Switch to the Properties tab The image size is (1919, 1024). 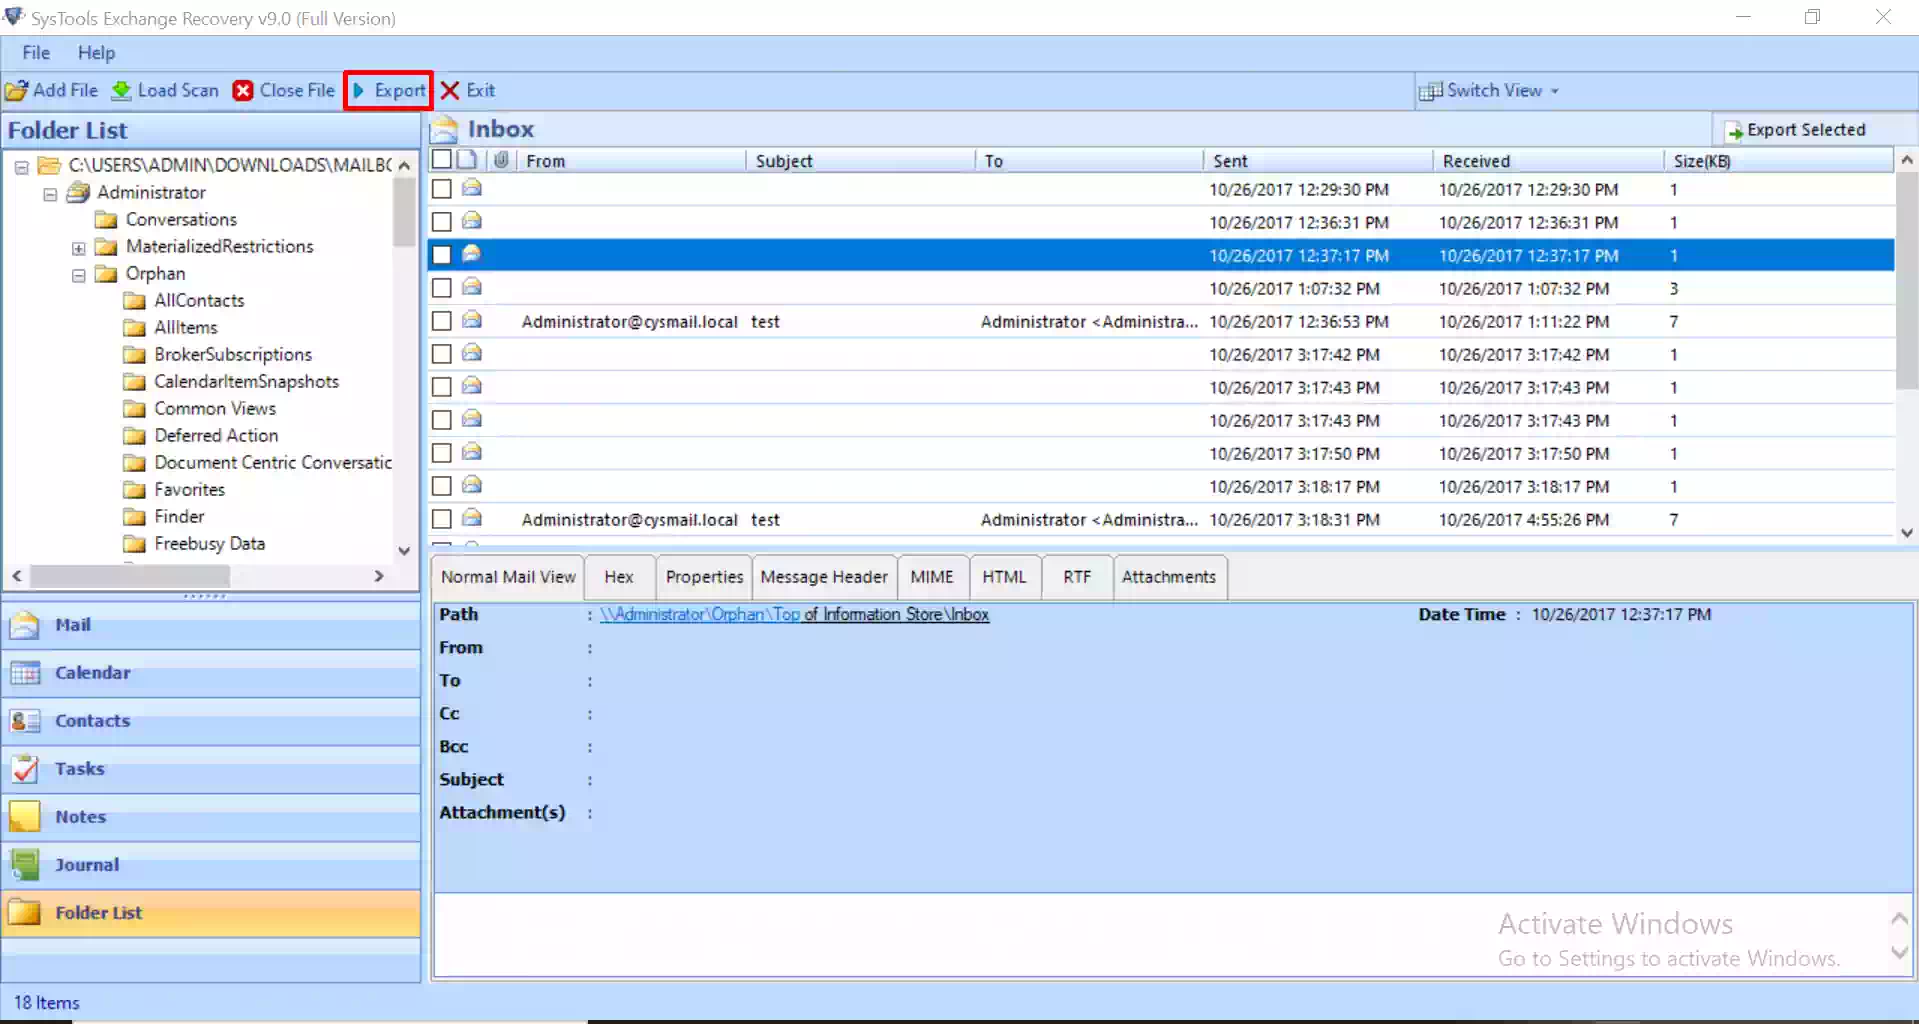(x=704, y=577)
